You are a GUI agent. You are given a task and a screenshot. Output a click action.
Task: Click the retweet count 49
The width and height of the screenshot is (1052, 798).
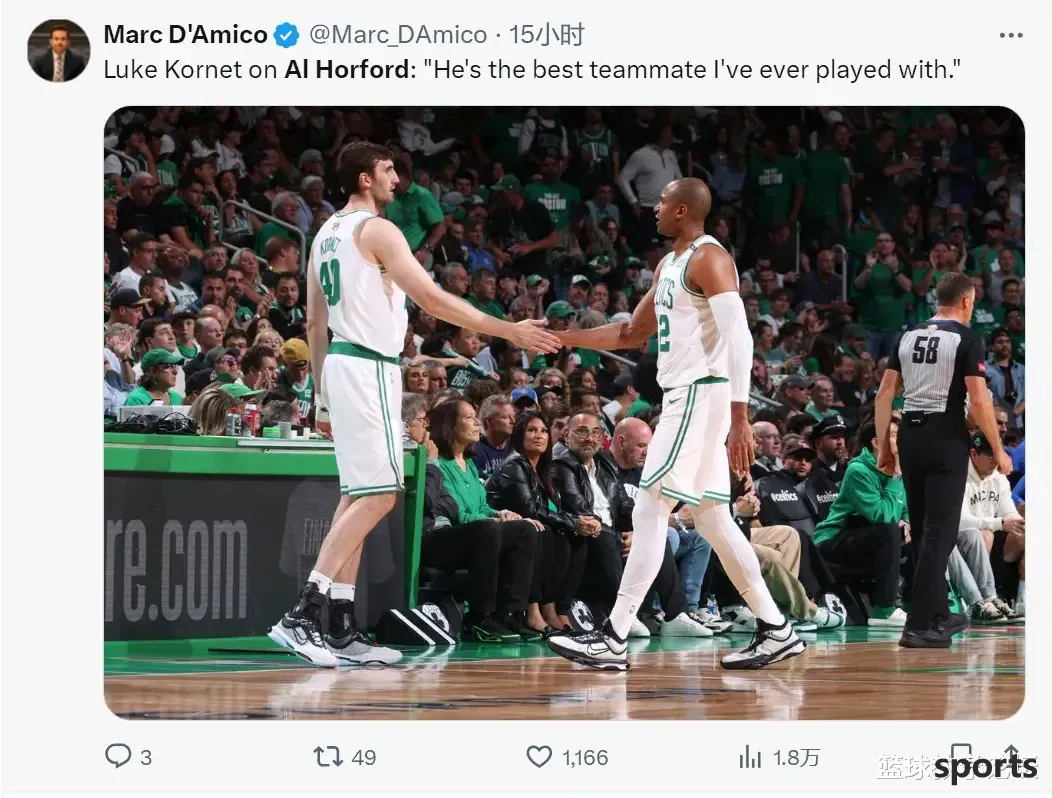(364, 758)
